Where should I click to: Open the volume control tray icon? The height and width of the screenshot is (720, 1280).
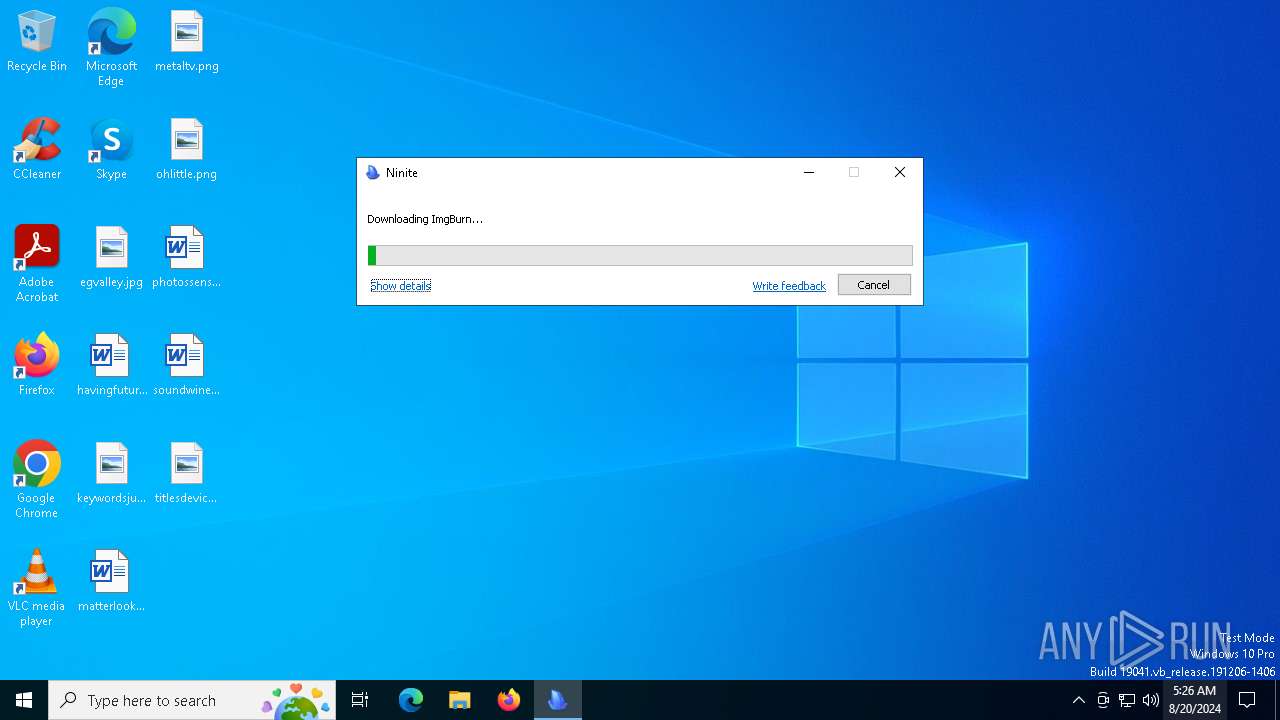click(1151, 700)
